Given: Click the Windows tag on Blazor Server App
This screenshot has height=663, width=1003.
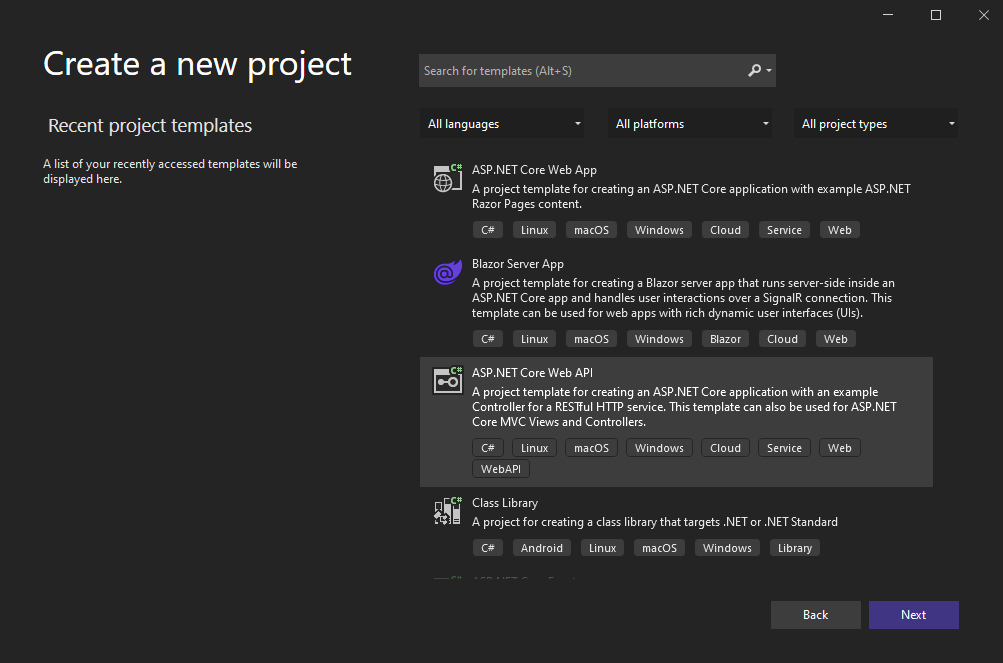Looking at the screenshot, I should click(x=659, y=339).
